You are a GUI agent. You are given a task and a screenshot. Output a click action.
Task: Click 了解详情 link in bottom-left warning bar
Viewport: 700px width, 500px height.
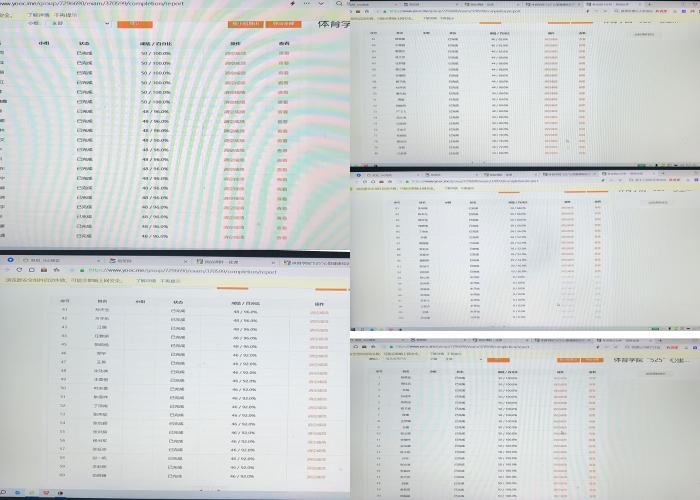pos(146,281)
